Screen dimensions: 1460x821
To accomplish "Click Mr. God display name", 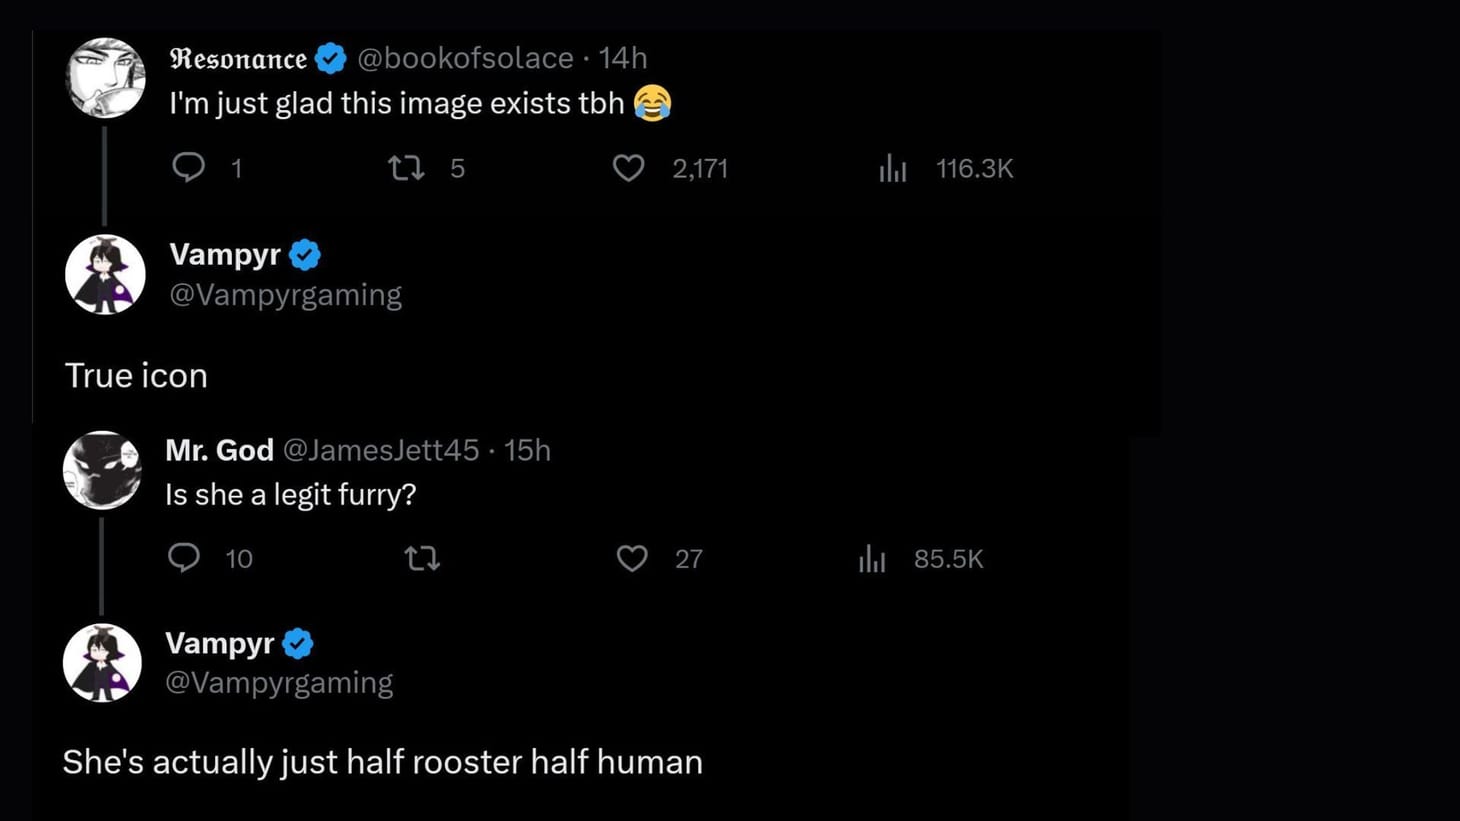I will pyautogui.click(x=219, y=450).
